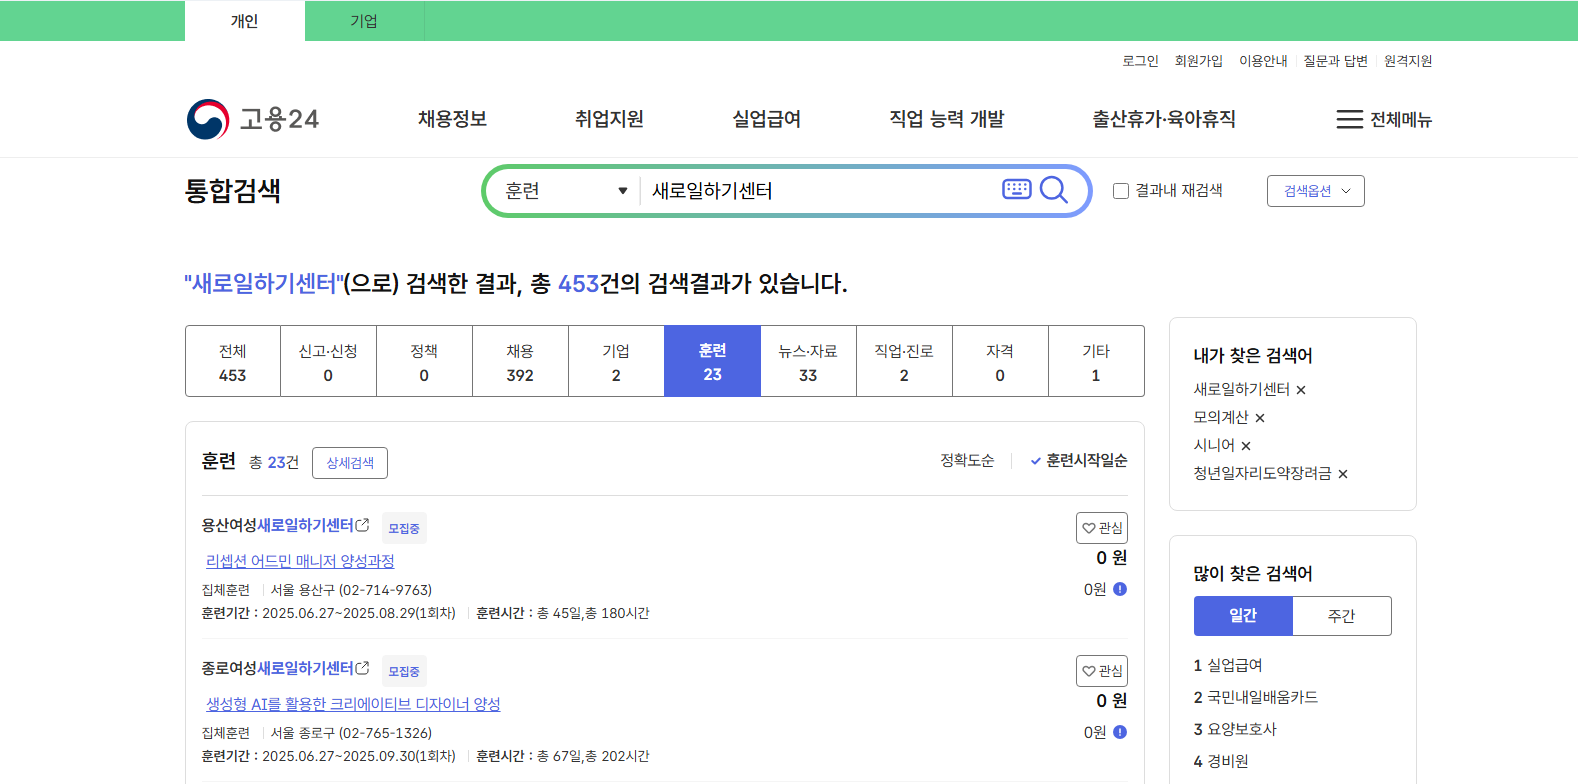The height and width of the screenshot is (784, 1578).
Task: Search recent term 시니어
Action: click(x=1214, y=445)
